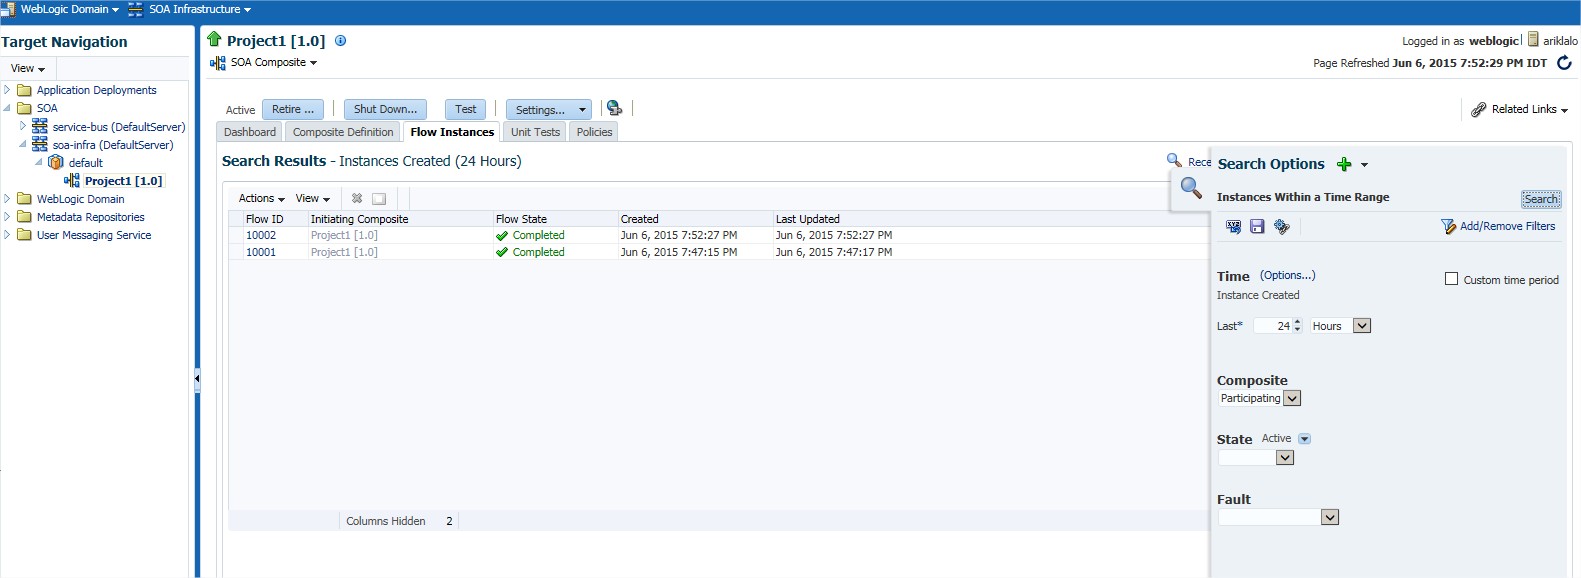Open the Hours time unit dropdown
Viewport: 1581px width, 578px height.
coord(1361,326)
